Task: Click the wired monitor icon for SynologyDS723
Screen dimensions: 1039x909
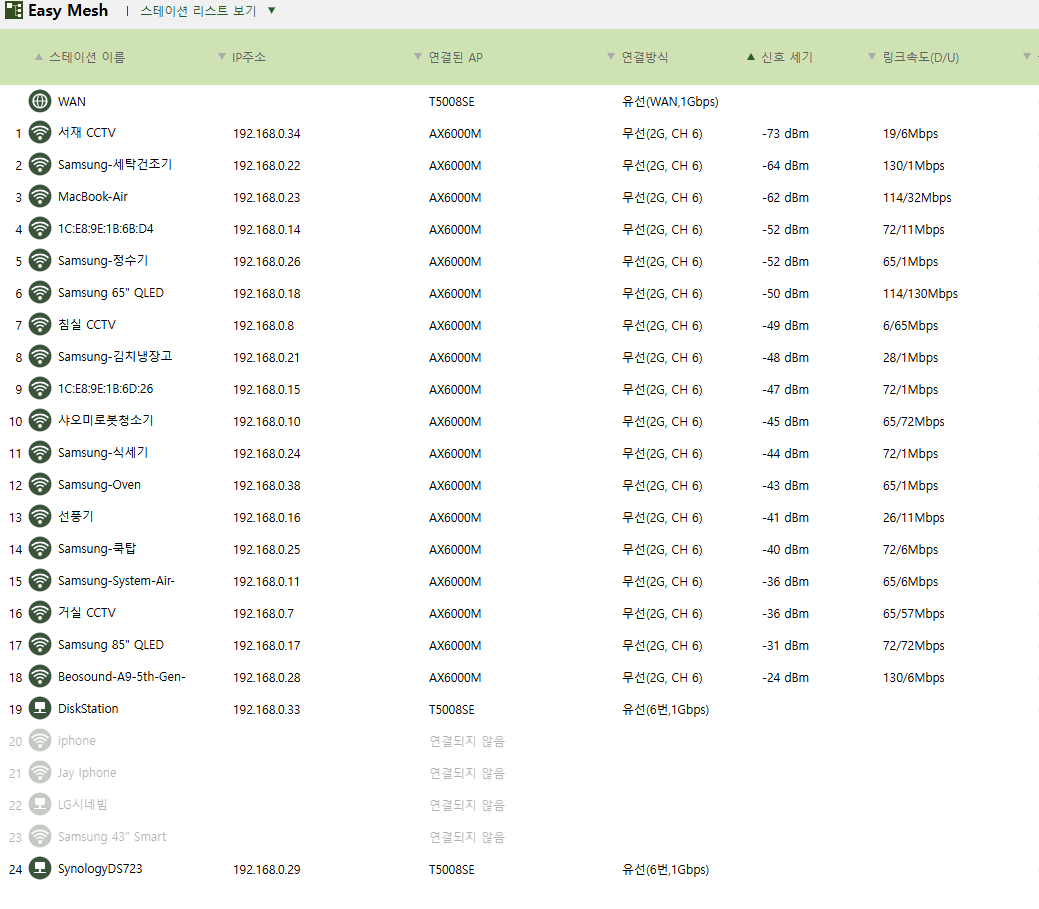Action: pyautogui.click(x=40, y=869)
